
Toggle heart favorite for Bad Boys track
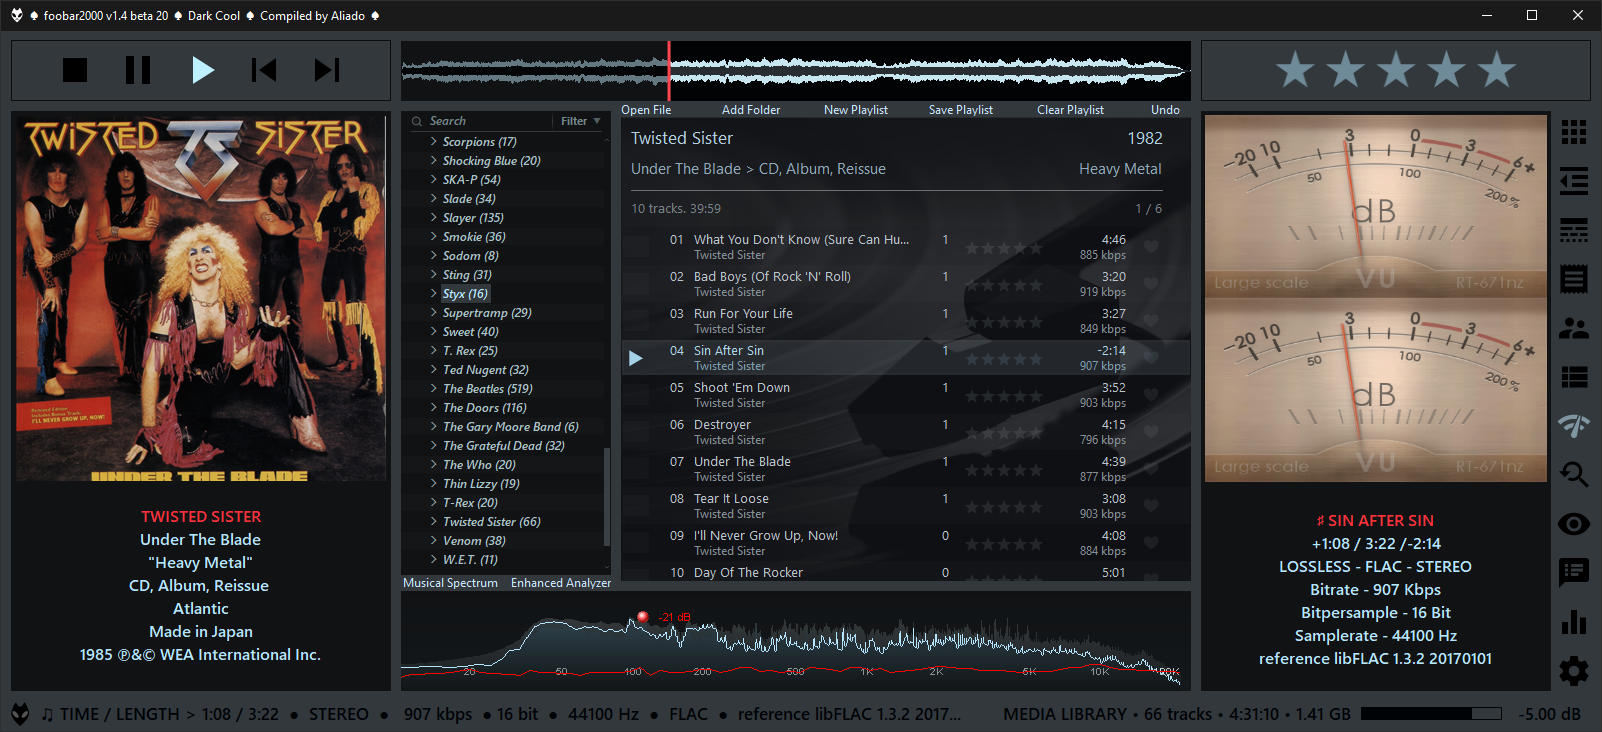1151,284
